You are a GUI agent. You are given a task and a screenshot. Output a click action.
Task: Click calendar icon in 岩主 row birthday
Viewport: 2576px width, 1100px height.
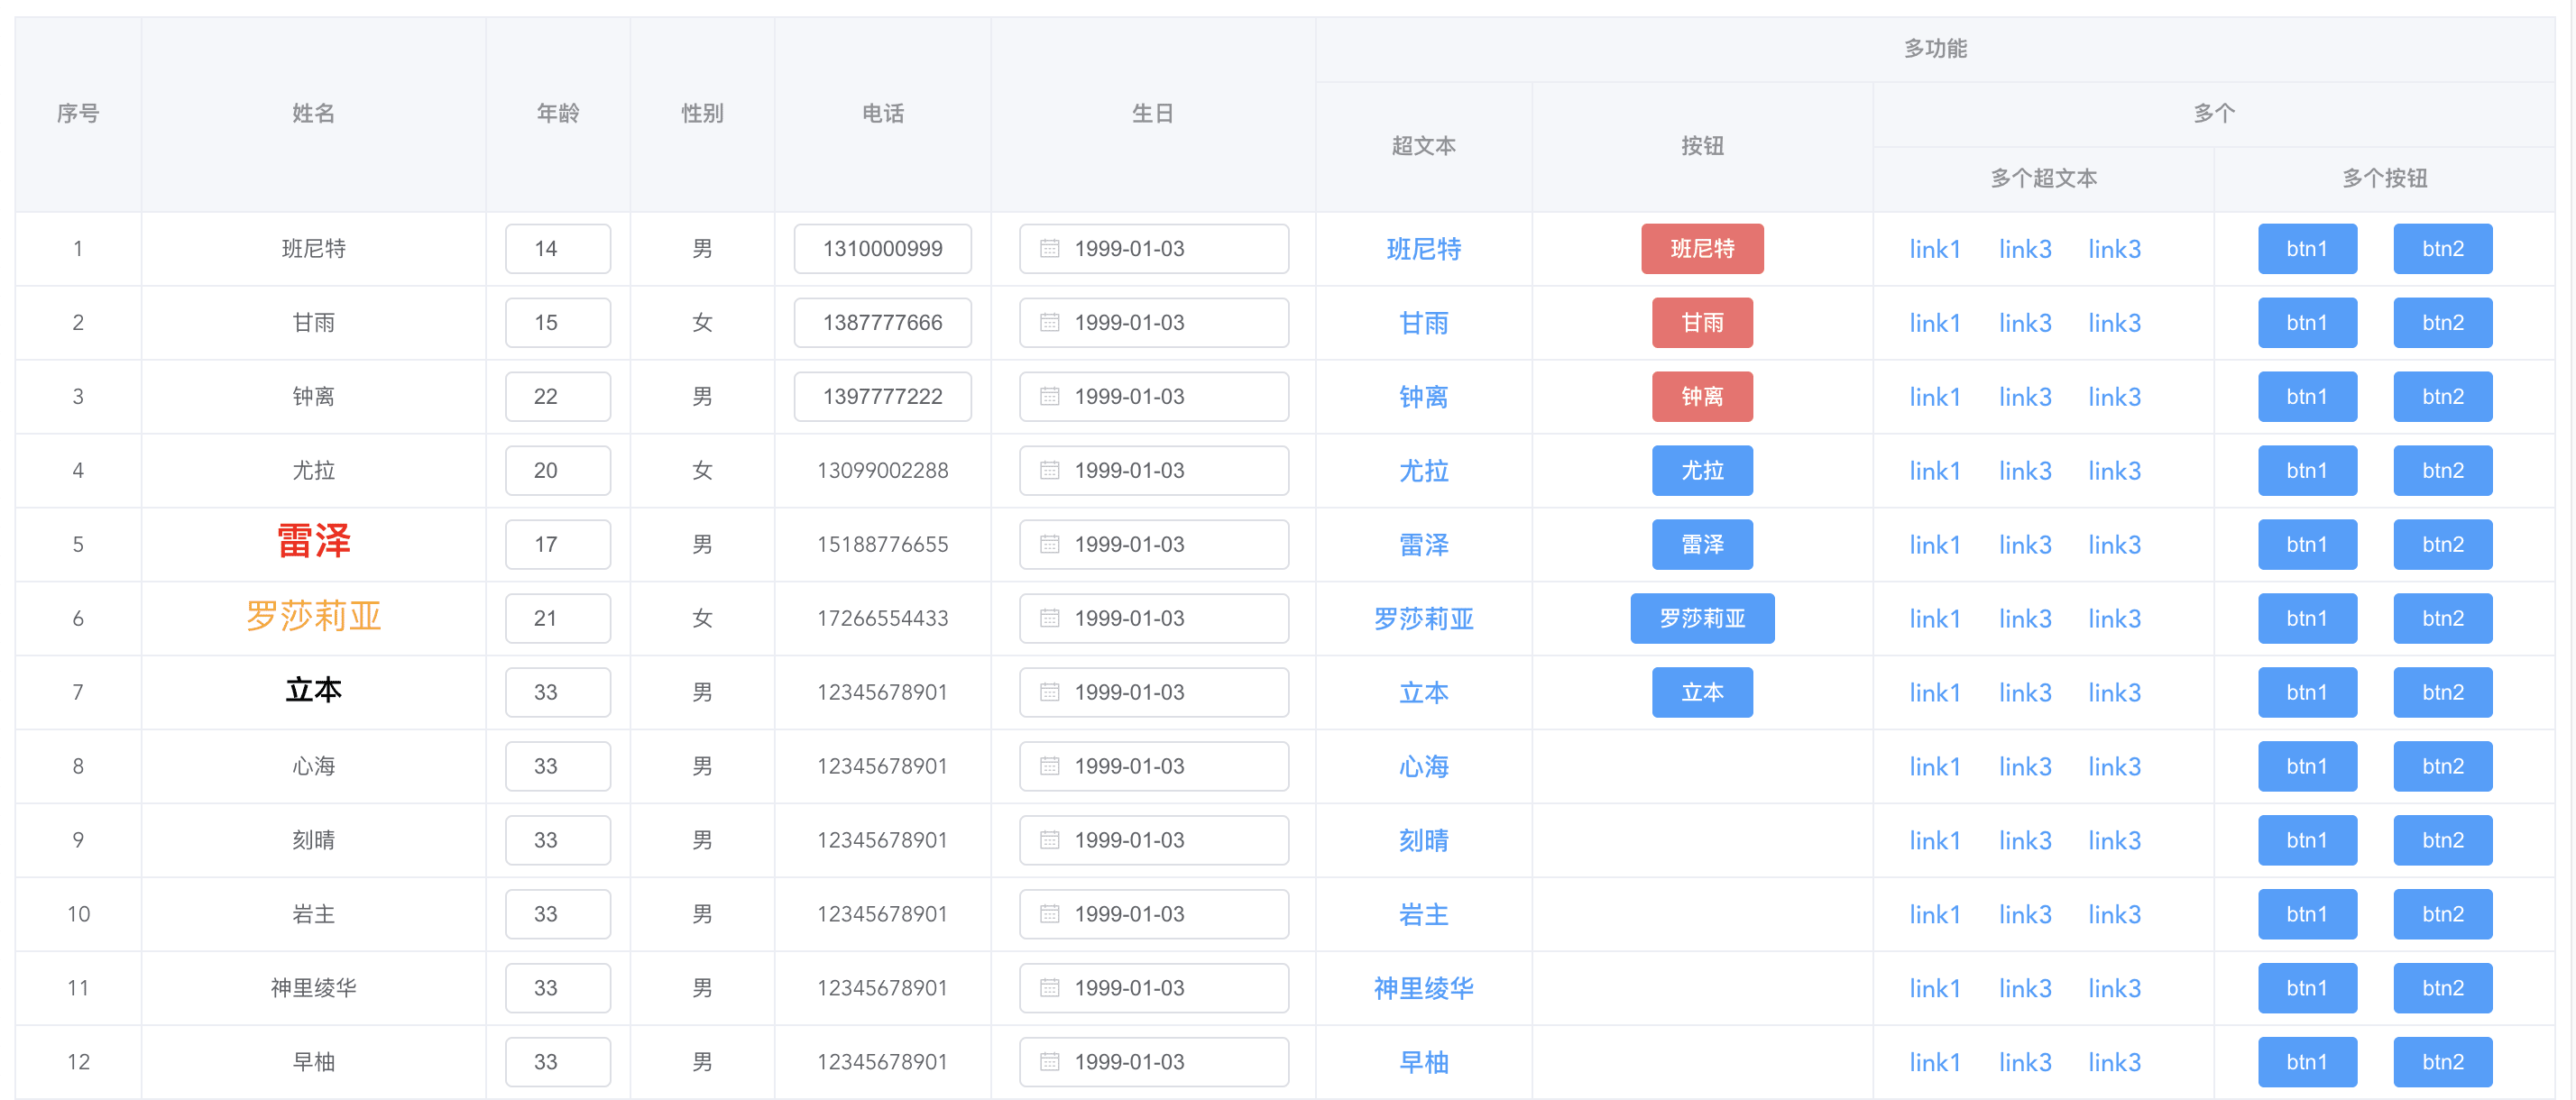tap(1049, 915)
